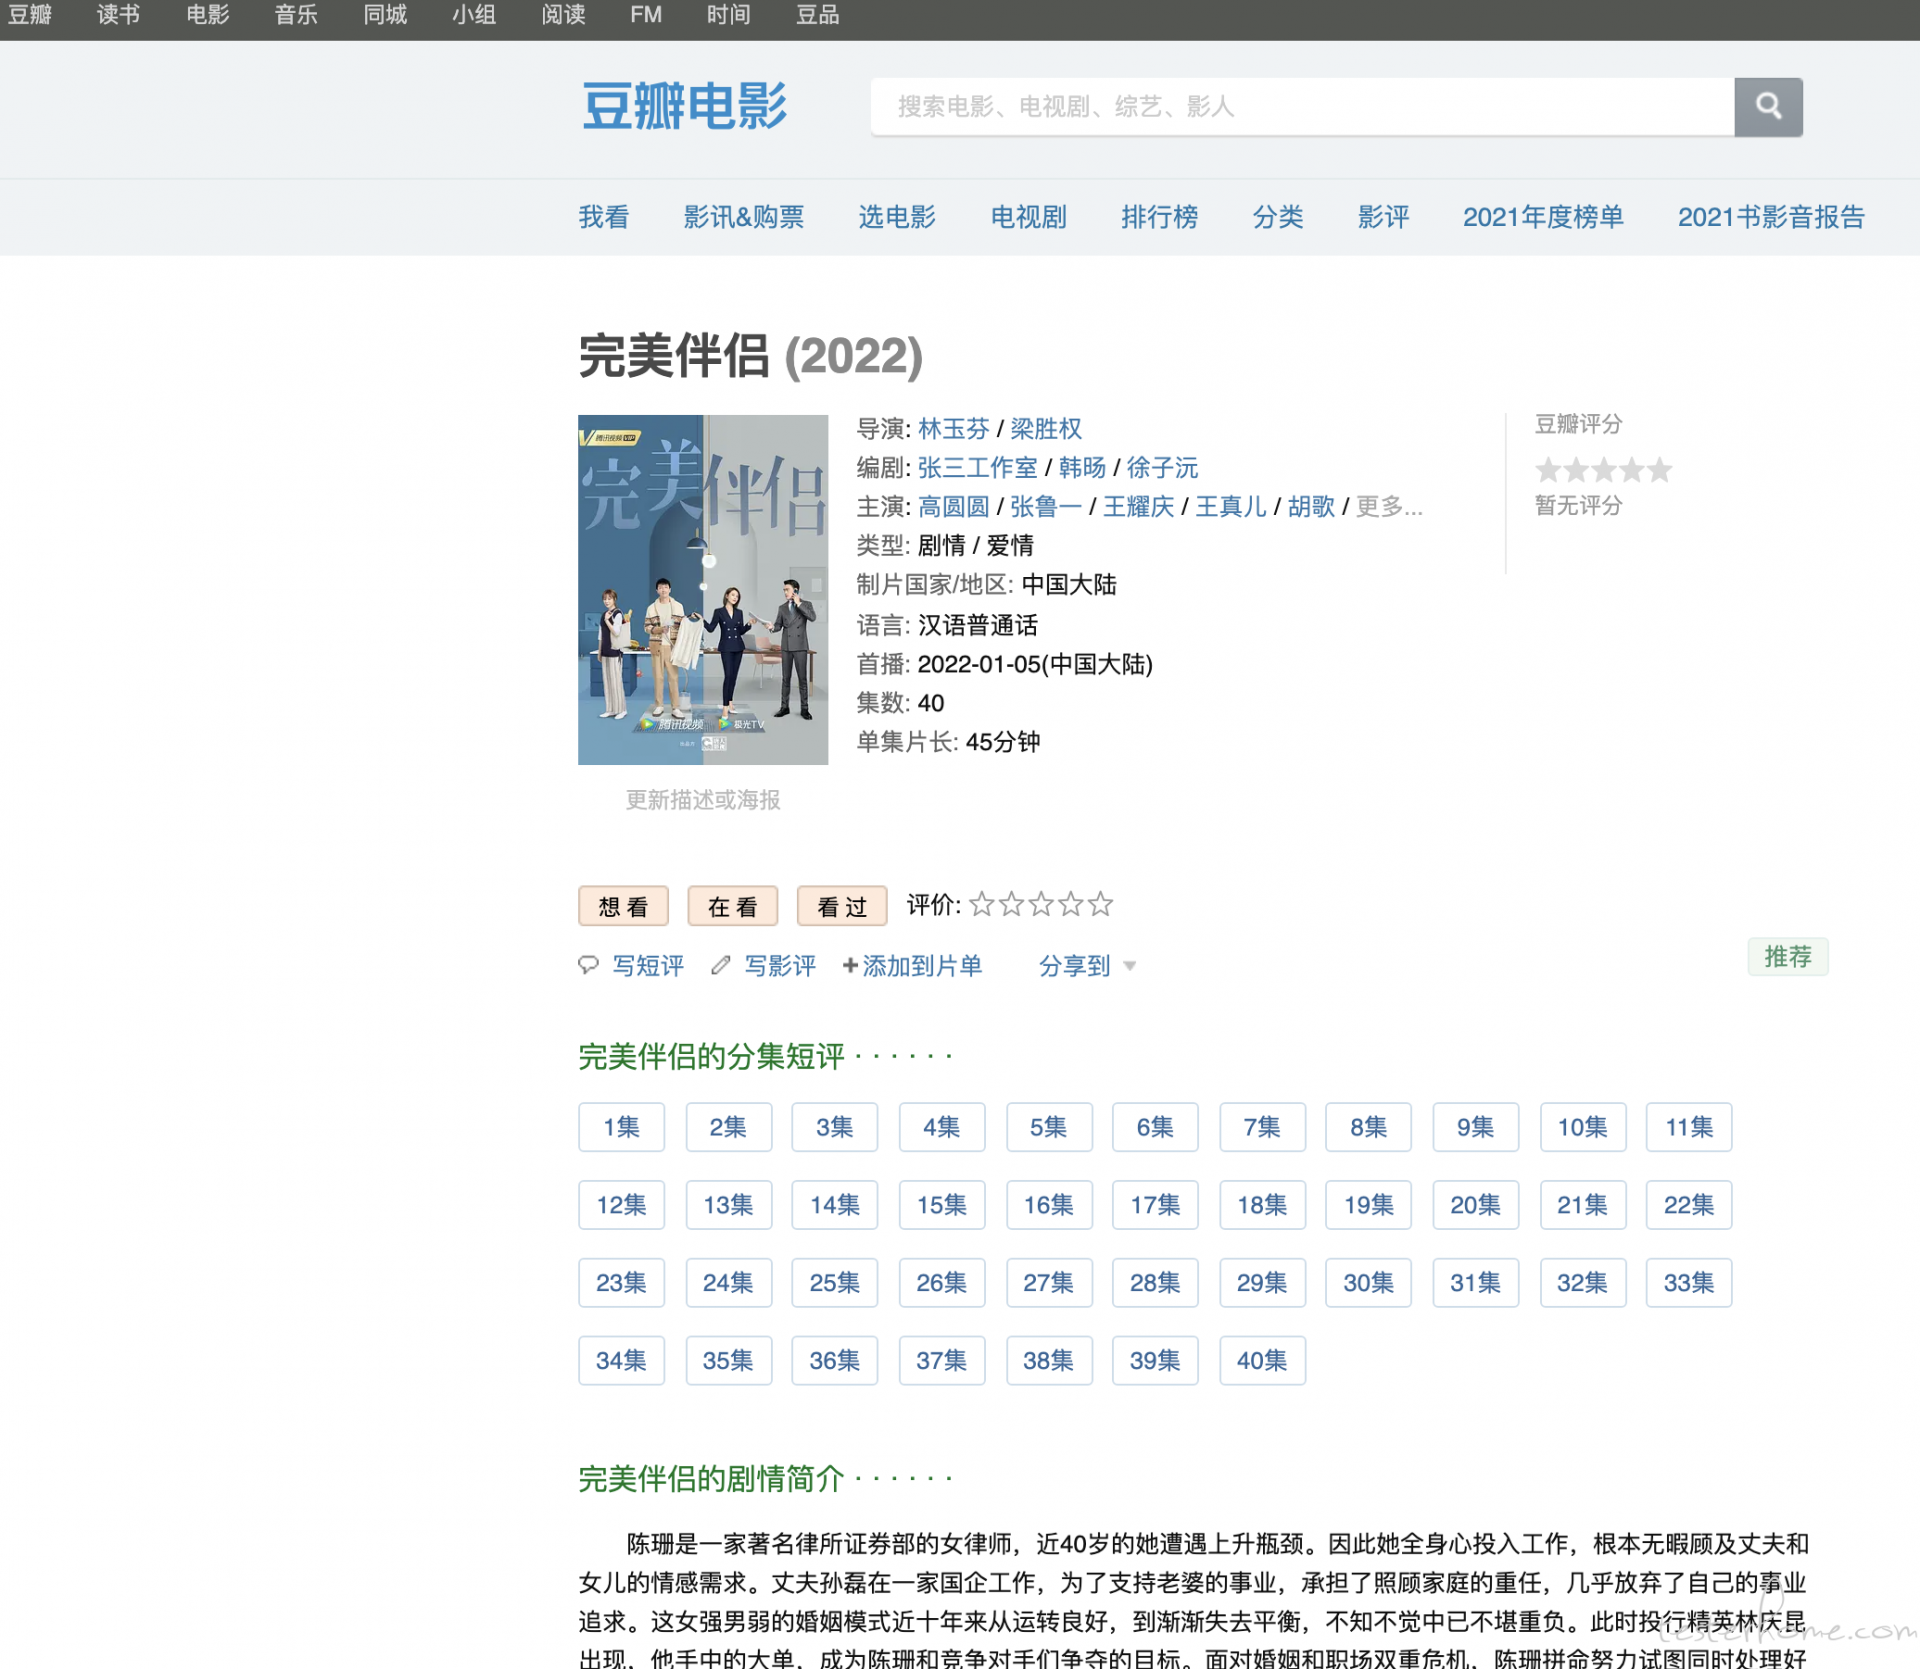Open the 分类 nav item
1920x1669 pixels.
[x=1278, y=217]
